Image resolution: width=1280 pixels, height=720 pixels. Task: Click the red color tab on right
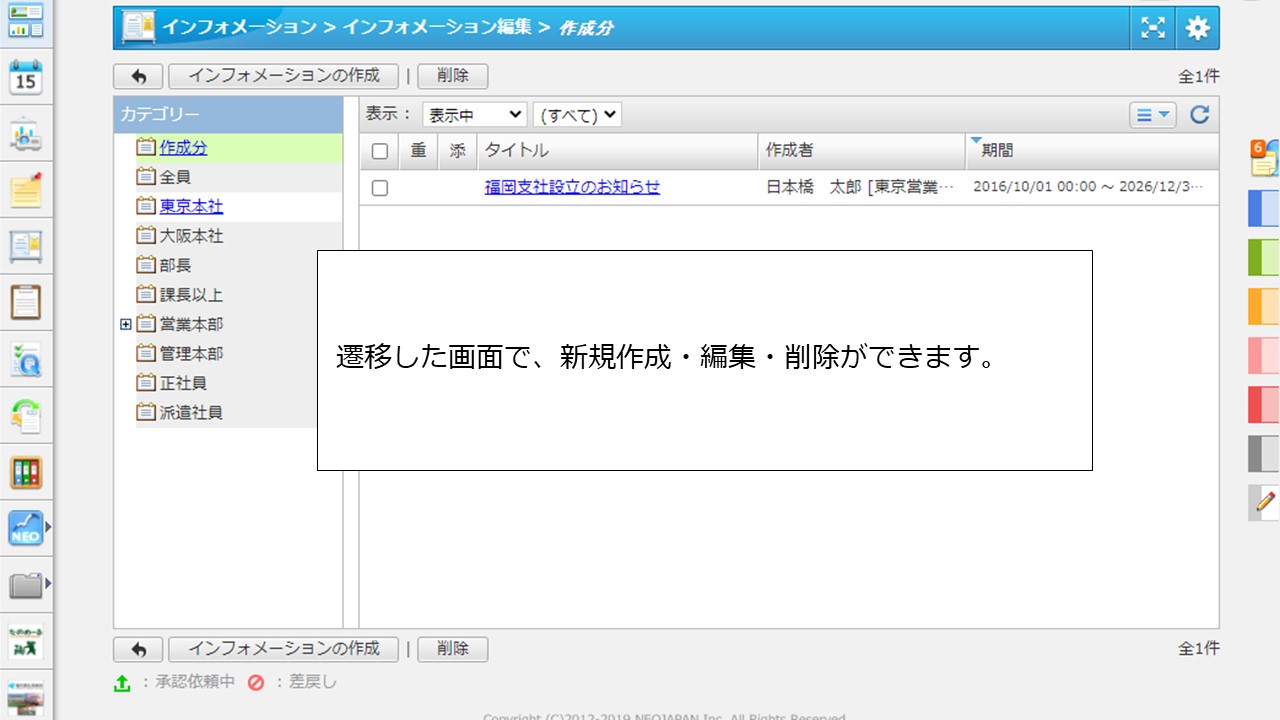1264,405
